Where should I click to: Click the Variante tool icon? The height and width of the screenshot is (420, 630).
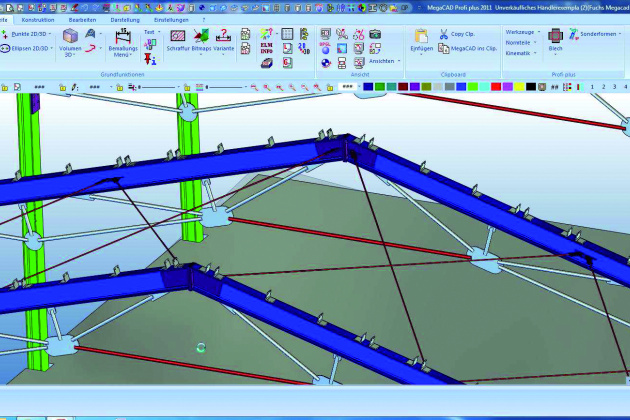coord(224,37)
